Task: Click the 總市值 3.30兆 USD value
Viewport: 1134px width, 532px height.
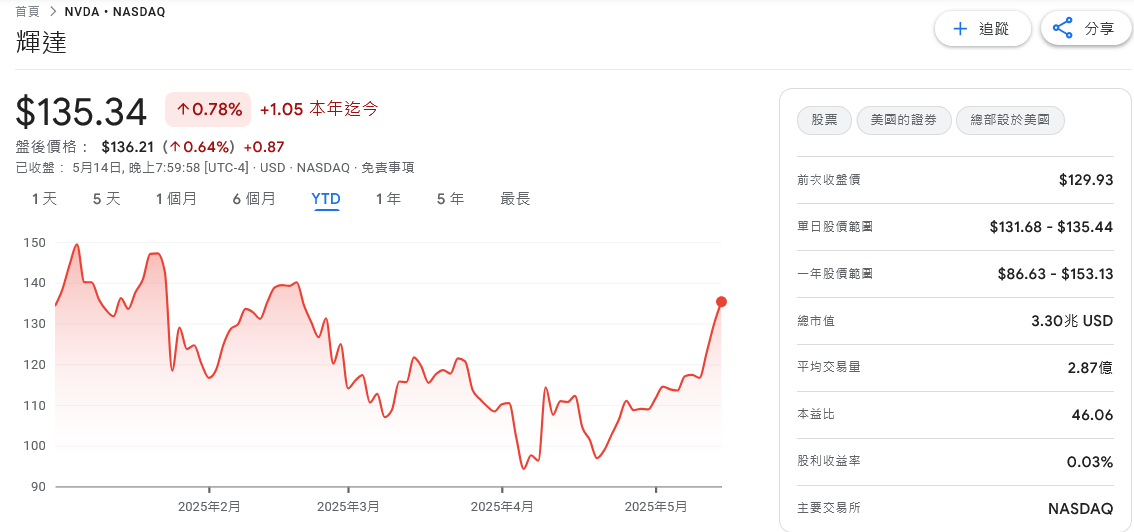Action: pos(1072,321)
